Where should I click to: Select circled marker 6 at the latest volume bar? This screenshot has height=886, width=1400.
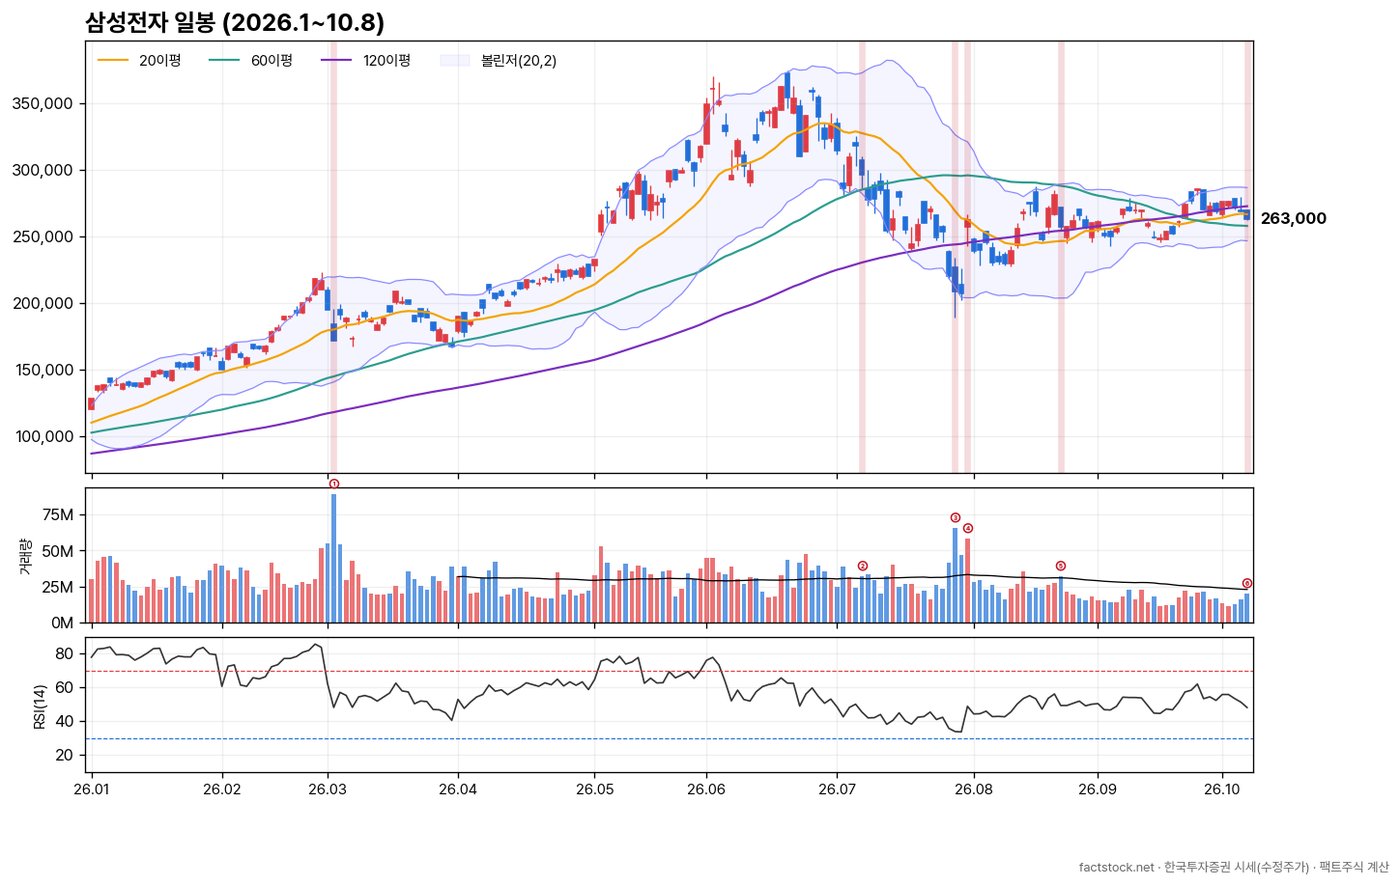(1247, 583)
